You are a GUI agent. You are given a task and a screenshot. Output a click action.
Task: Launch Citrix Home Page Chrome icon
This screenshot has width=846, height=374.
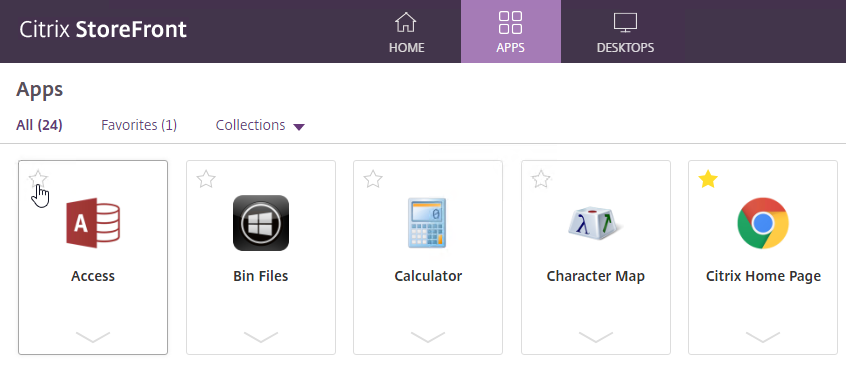pos(763,223)
